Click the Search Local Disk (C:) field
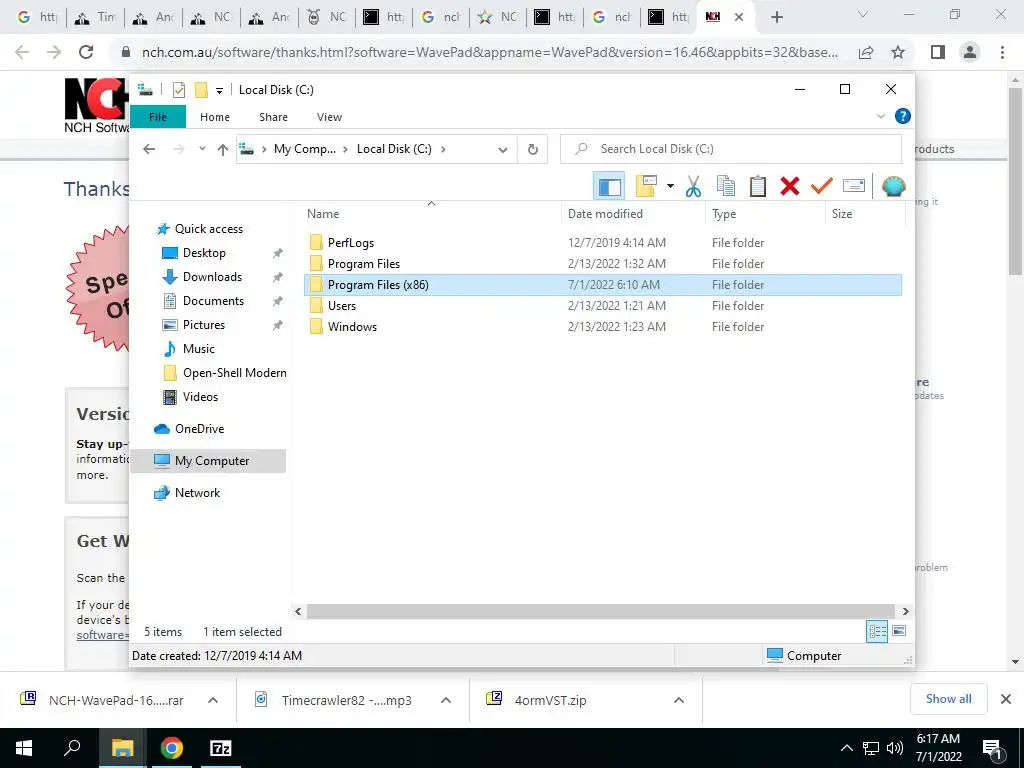 tap(731, 149)
